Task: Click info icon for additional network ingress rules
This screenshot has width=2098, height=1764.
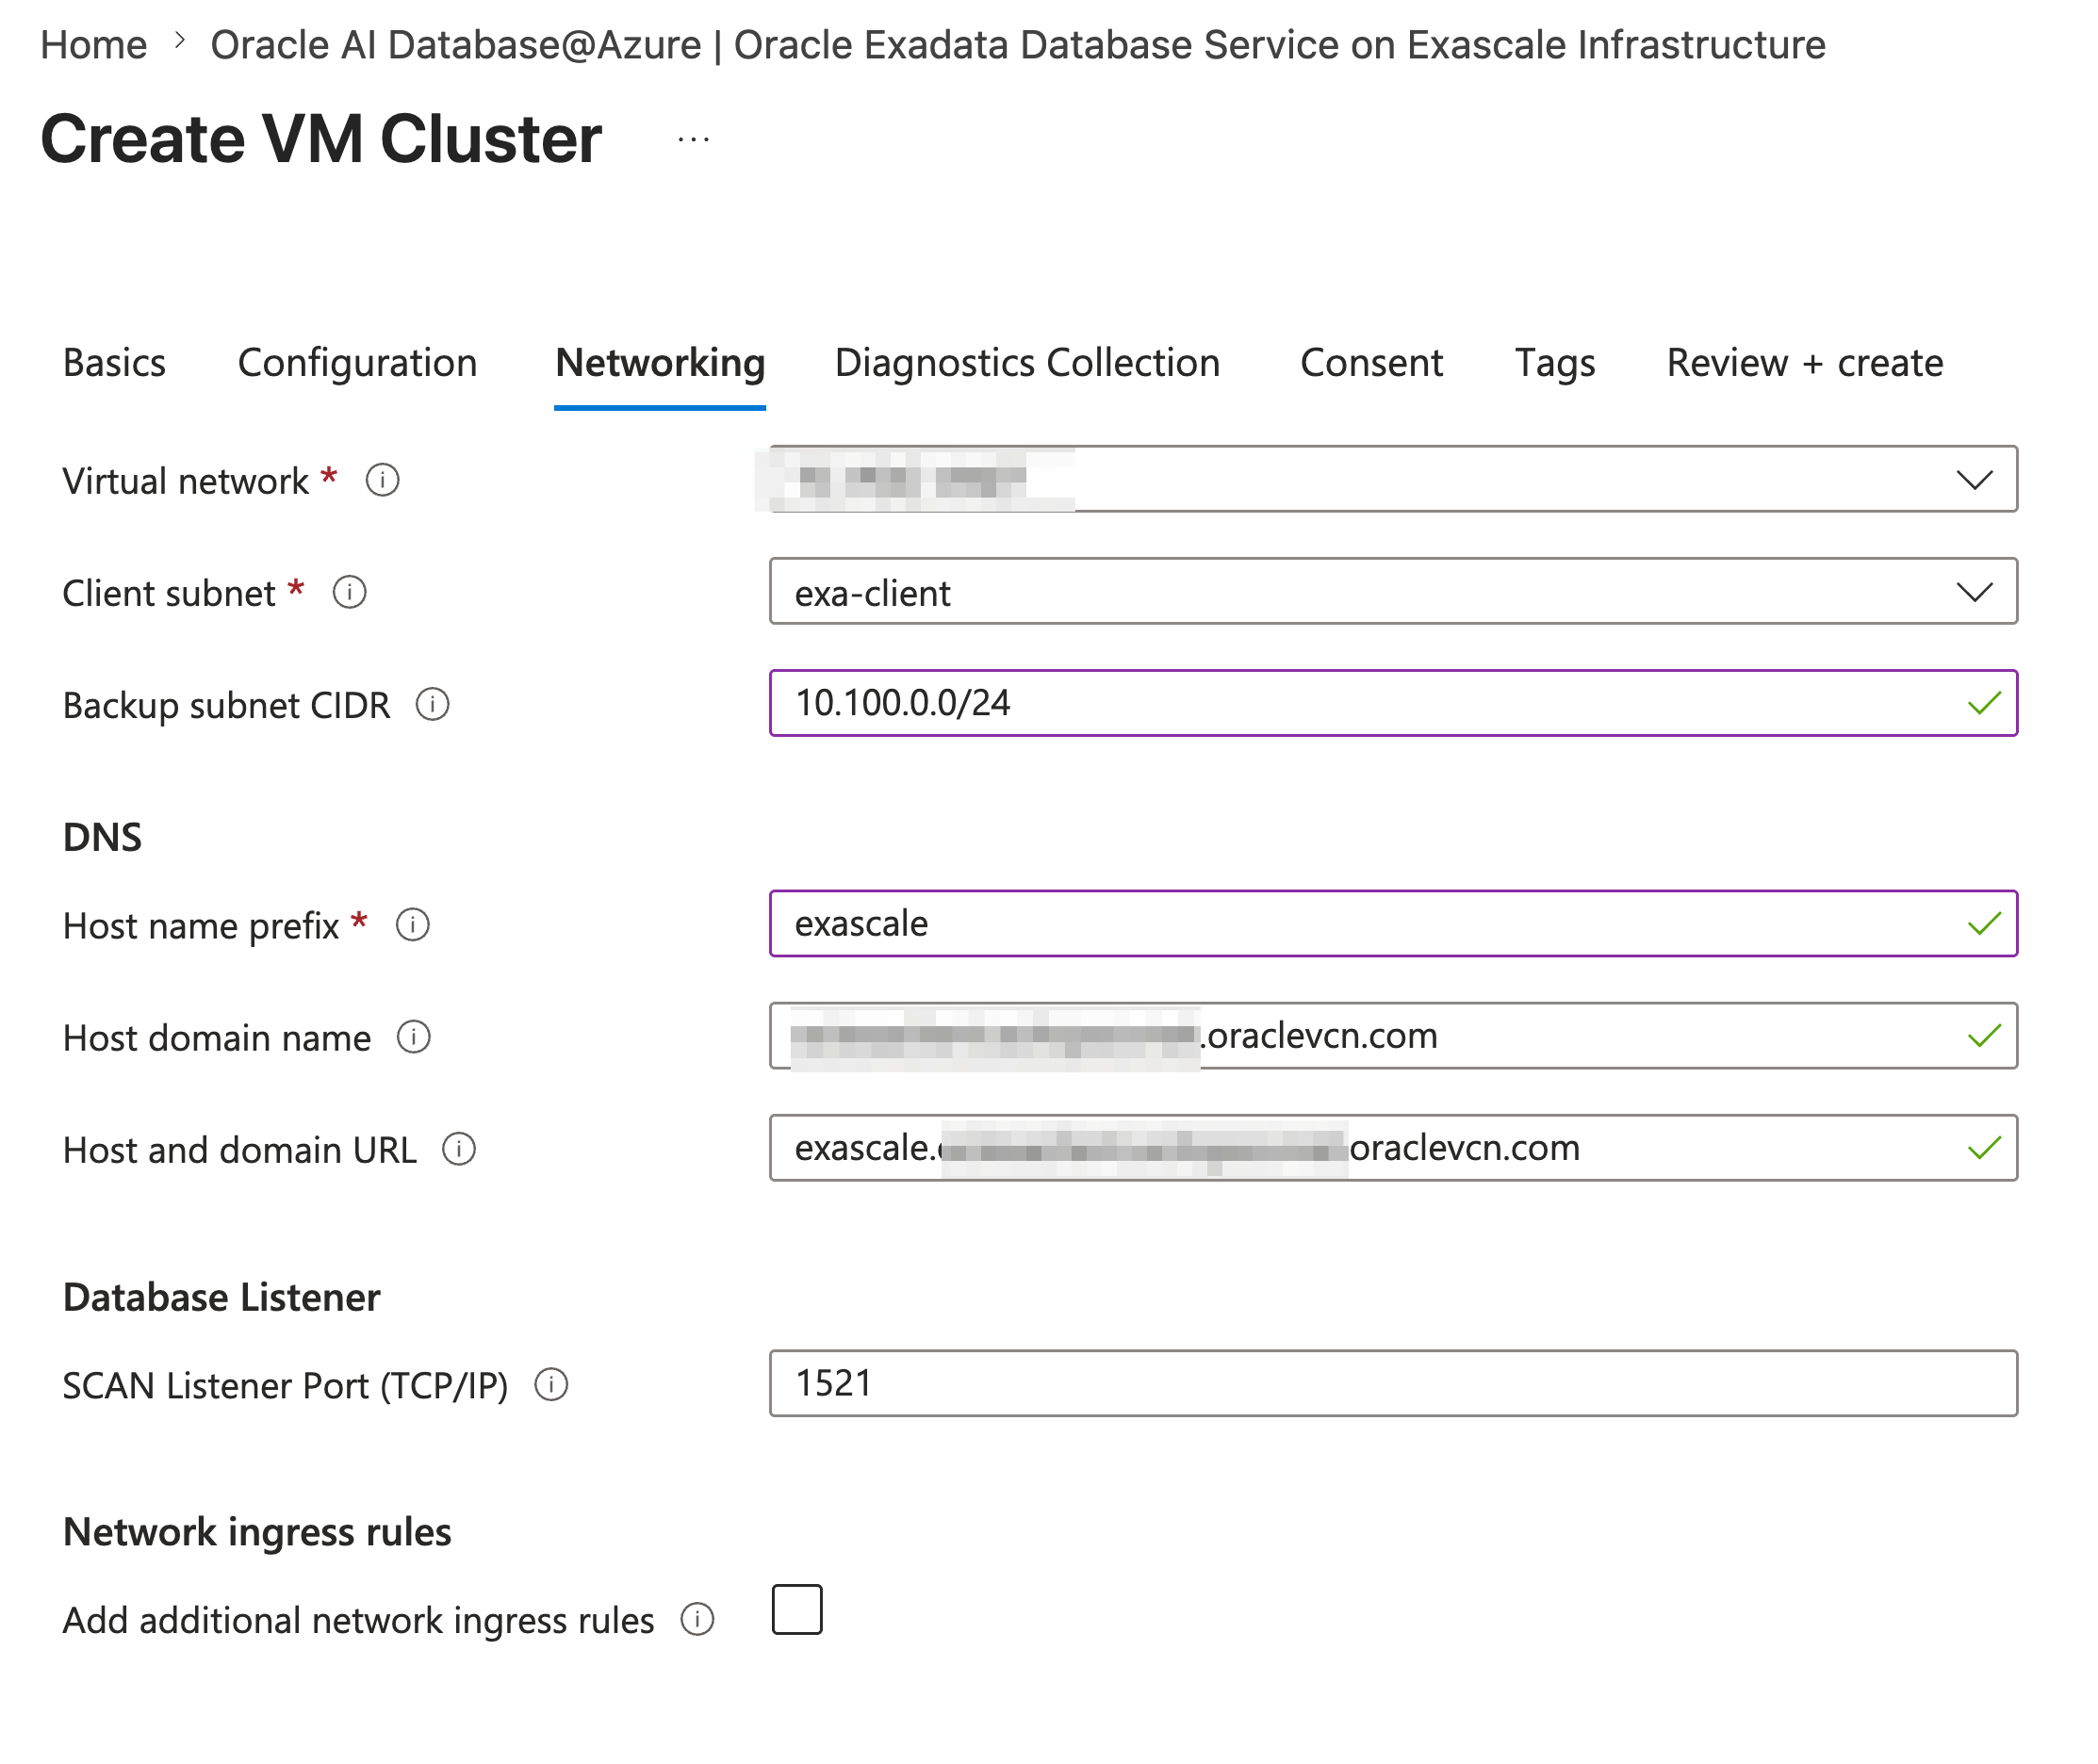Action: pyautogui.click(x=697, y=1620)
